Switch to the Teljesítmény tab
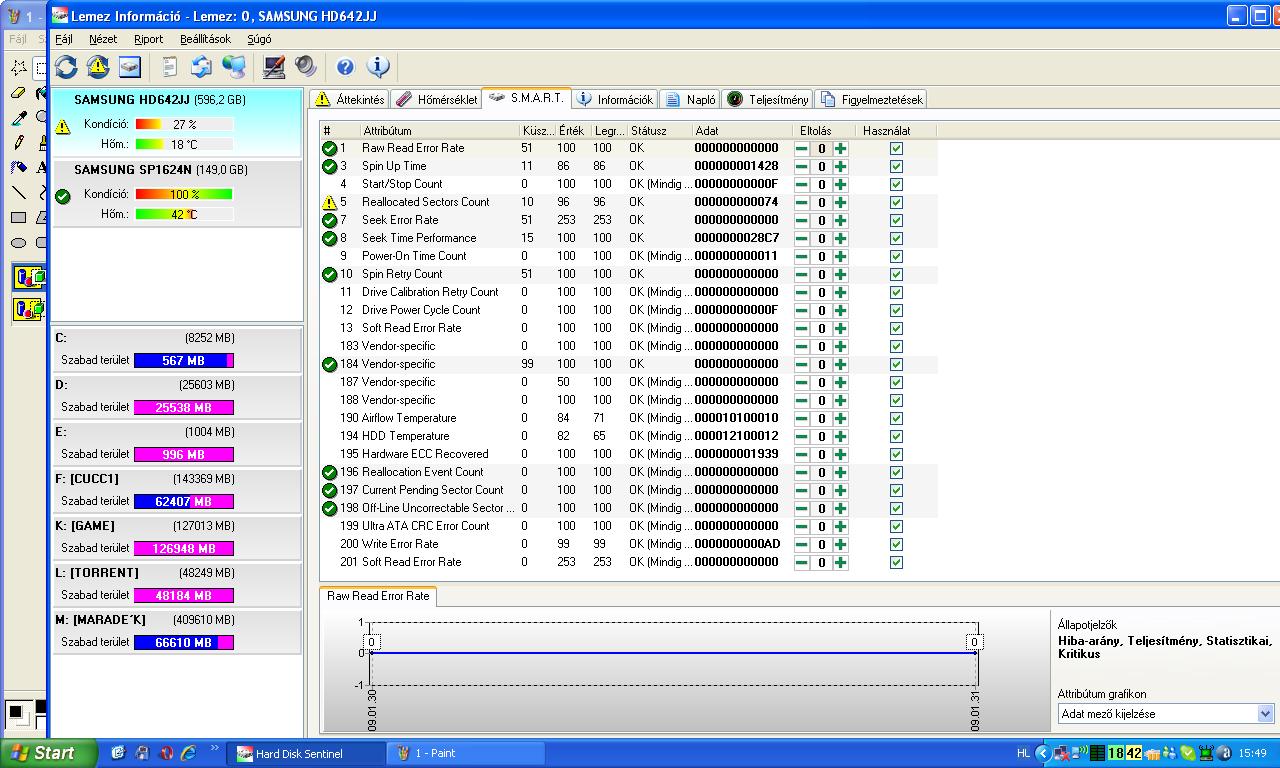Image resolution: width=1280 pixels, height=768 pixels. pos(767,99)
